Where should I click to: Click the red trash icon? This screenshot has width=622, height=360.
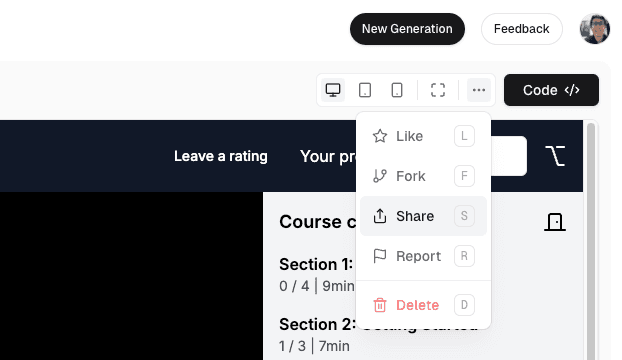(x=380, y=305)
